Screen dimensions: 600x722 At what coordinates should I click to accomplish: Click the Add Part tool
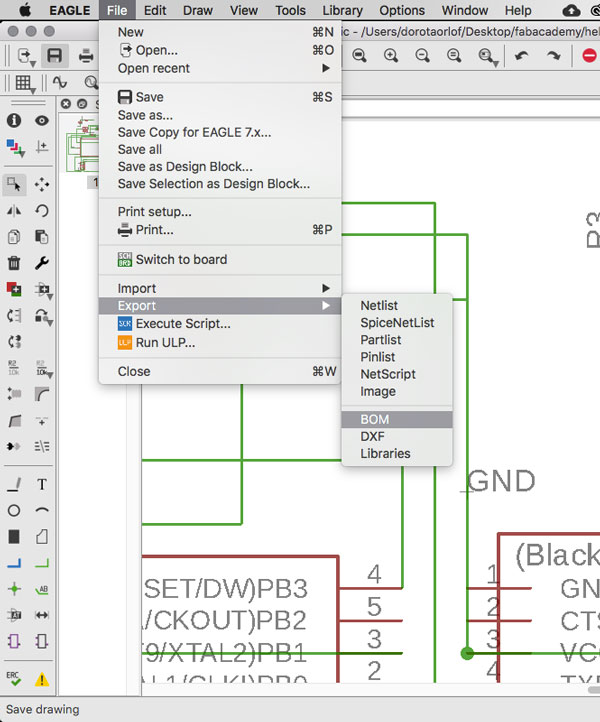(14, 289)
